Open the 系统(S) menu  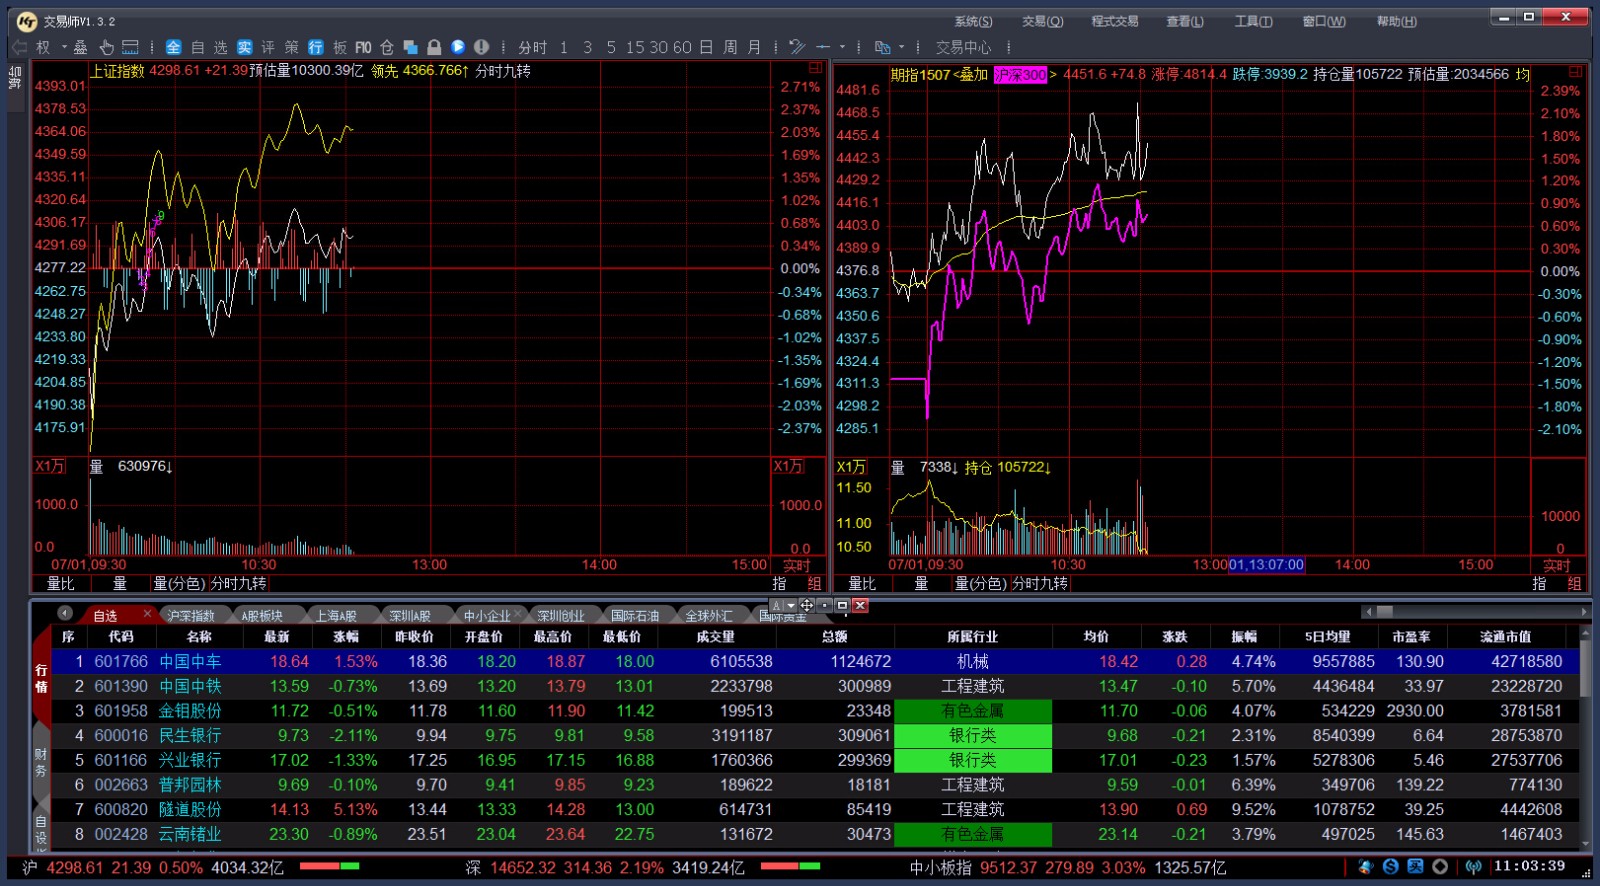972,21
